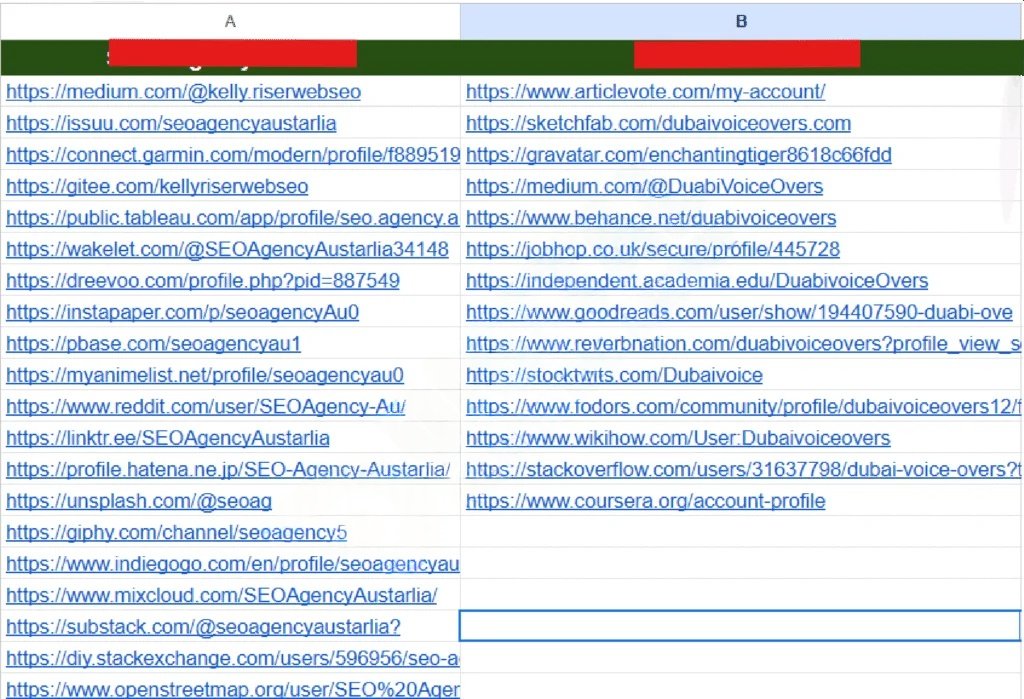Open the goodreads.com user link

739,312
